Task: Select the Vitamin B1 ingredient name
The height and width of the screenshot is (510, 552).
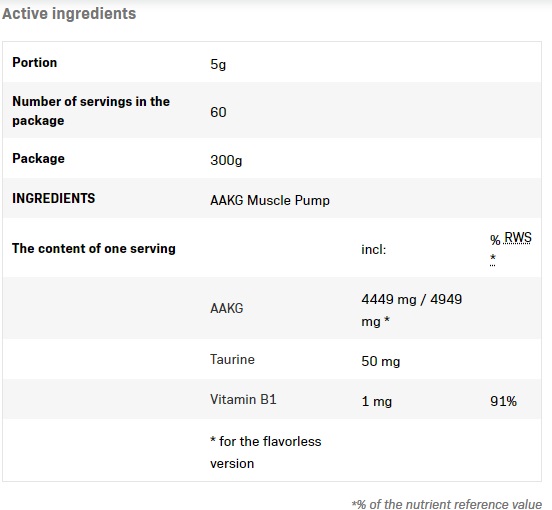Action: 243,399
